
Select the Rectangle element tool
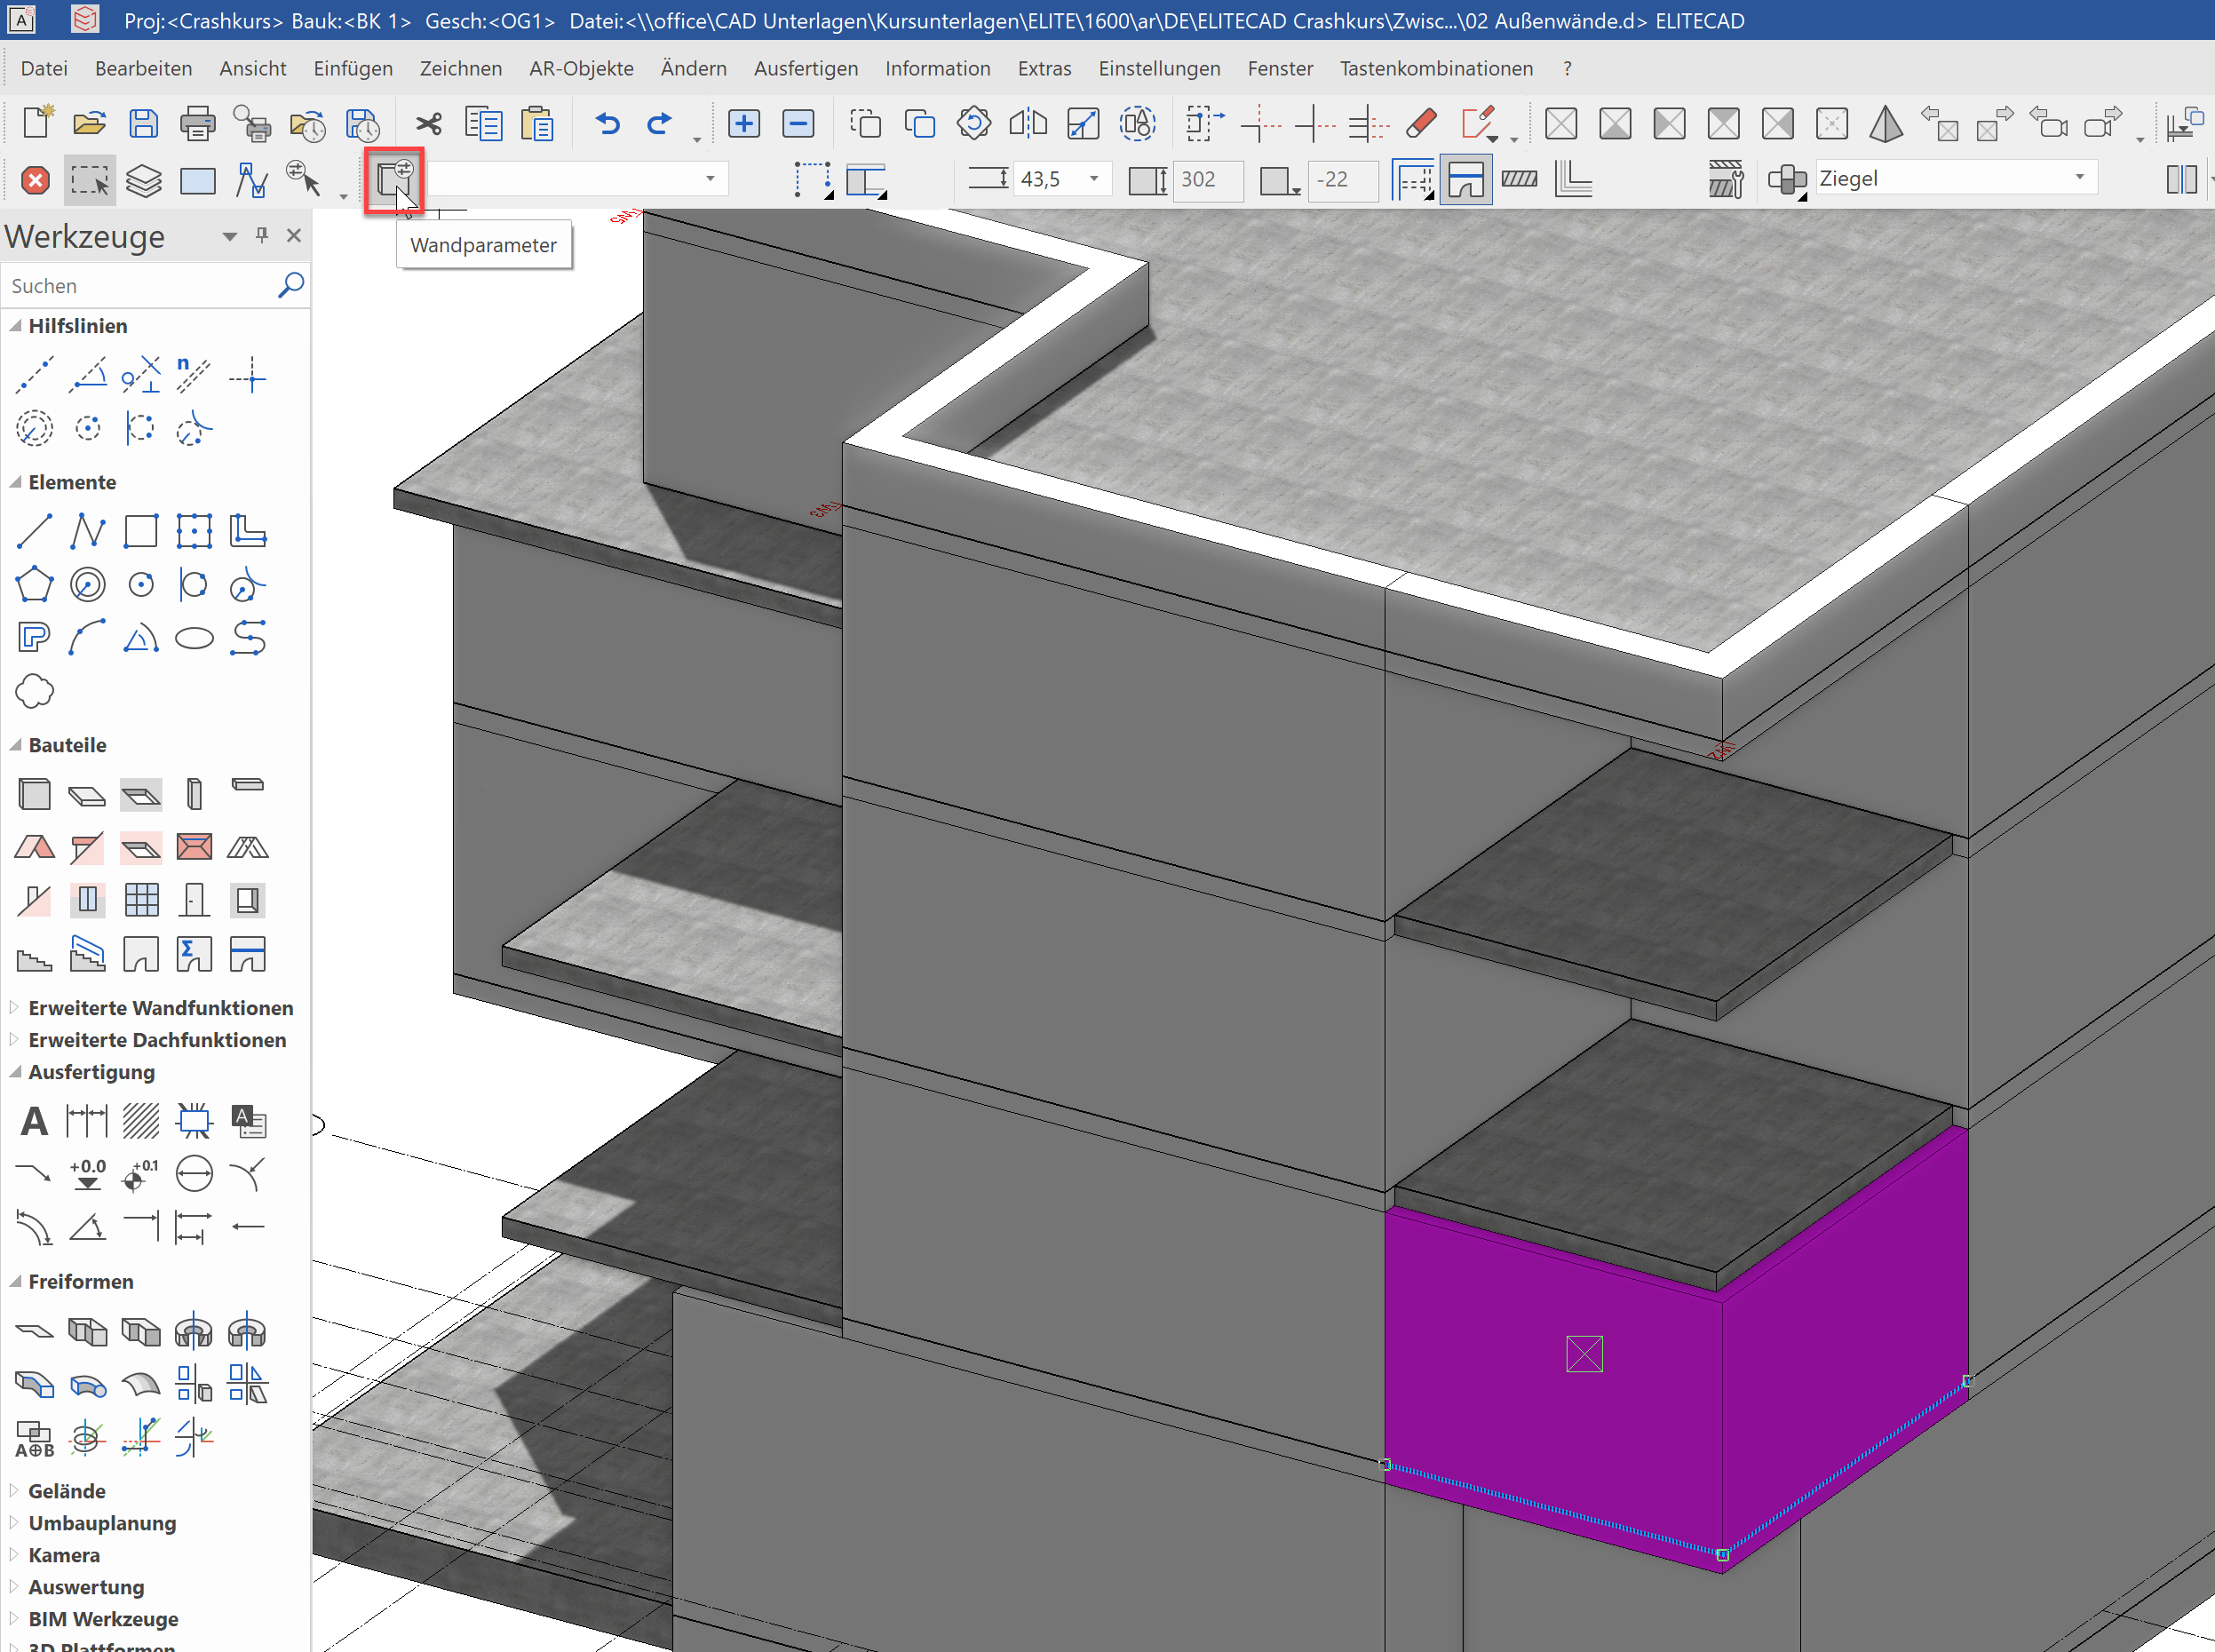(141, 531)
